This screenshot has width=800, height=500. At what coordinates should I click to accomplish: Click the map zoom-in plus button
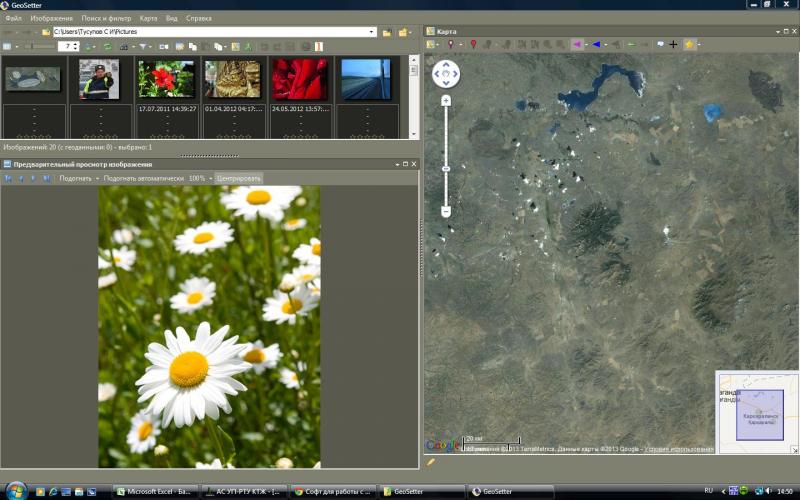[x=445, y=101]
